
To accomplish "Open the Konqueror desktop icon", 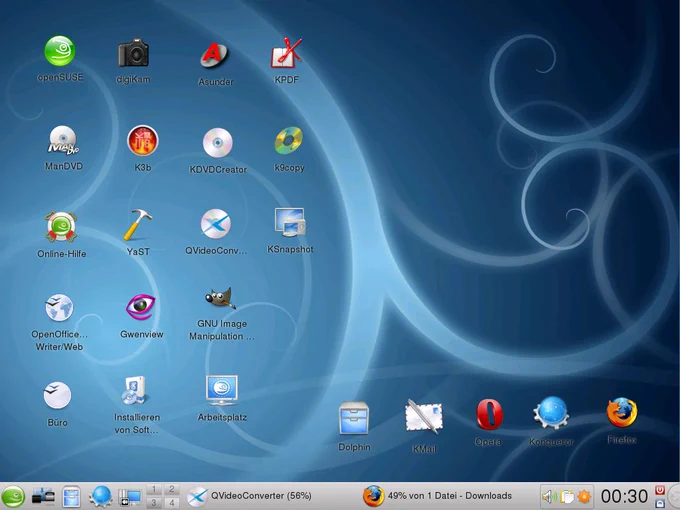I will (x=551, y=412).
